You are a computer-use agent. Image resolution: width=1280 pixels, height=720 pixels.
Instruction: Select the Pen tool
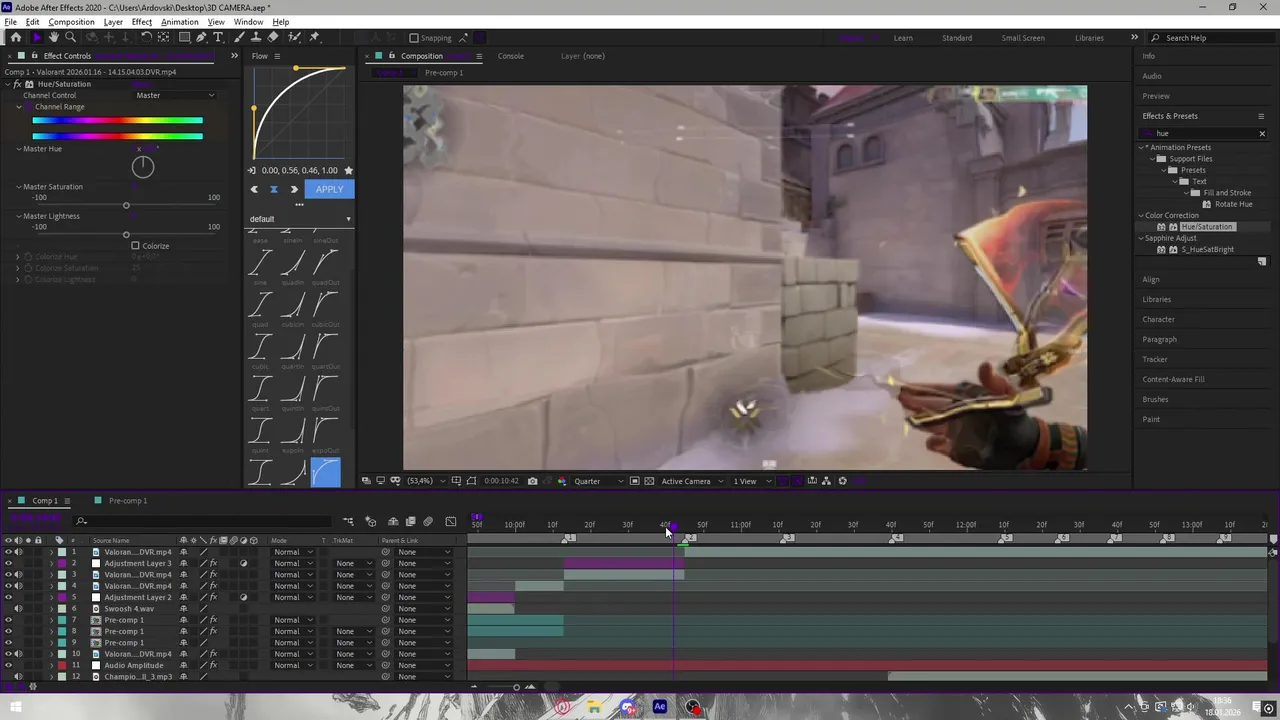201,37
